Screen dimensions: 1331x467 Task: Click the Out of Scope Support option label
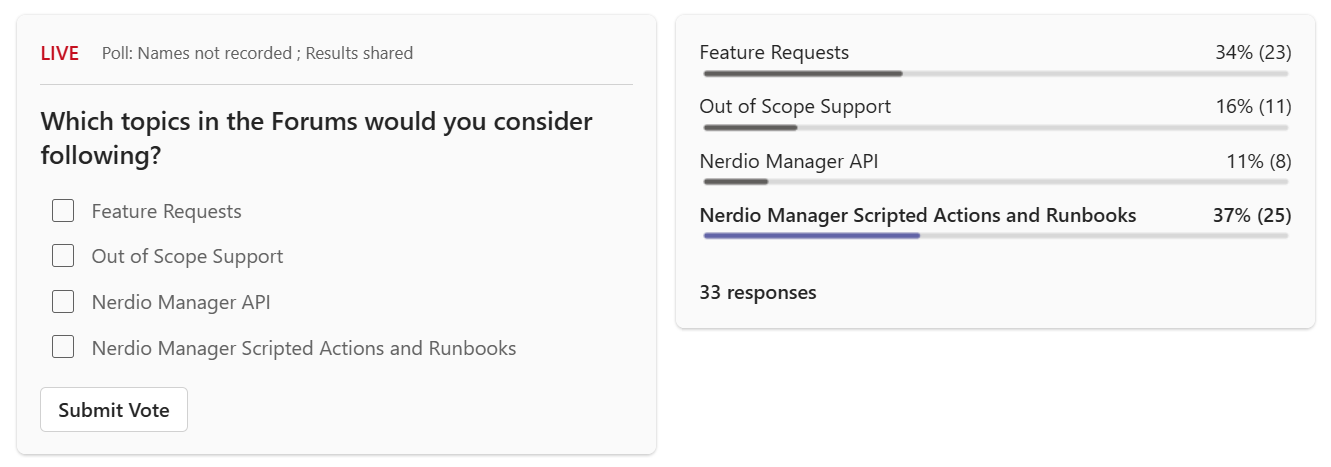(x=187, y=256)
